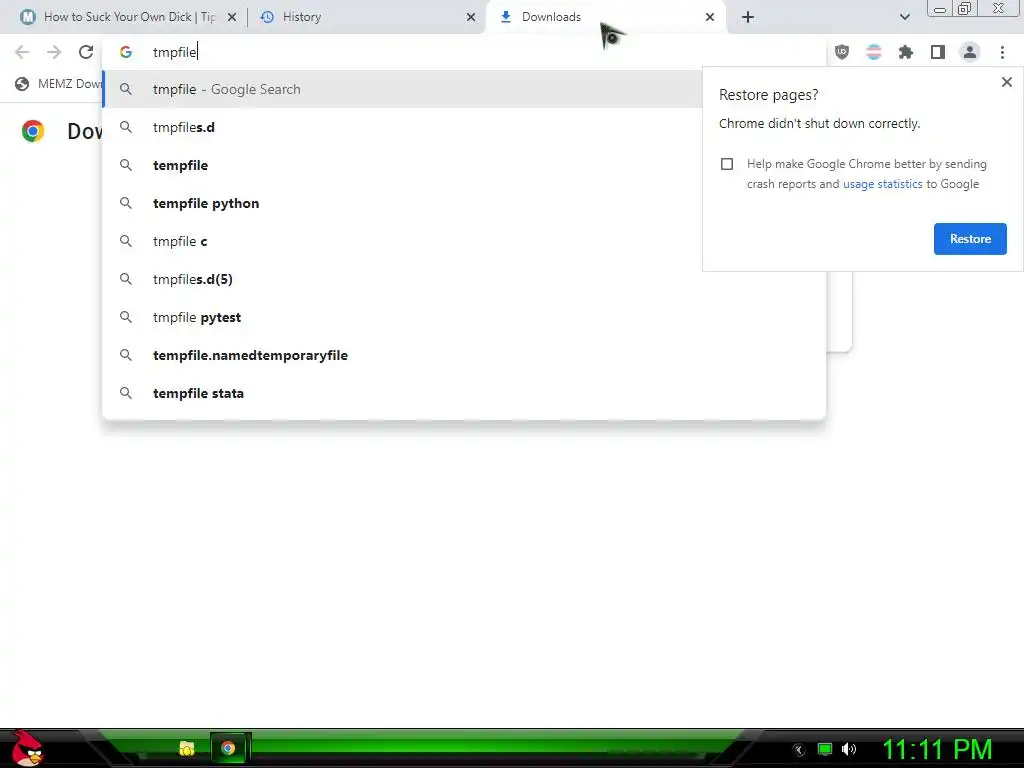Choose the 'tmpfile c' suggestion

coord(402,241)
